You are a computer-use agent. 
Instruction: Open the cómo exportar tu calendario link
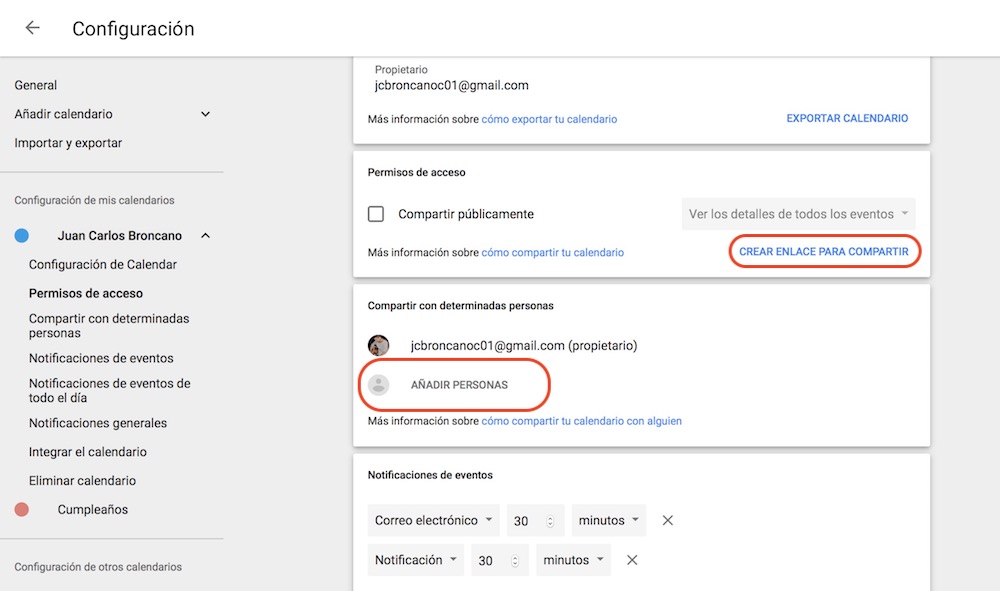tap(549, 119)
